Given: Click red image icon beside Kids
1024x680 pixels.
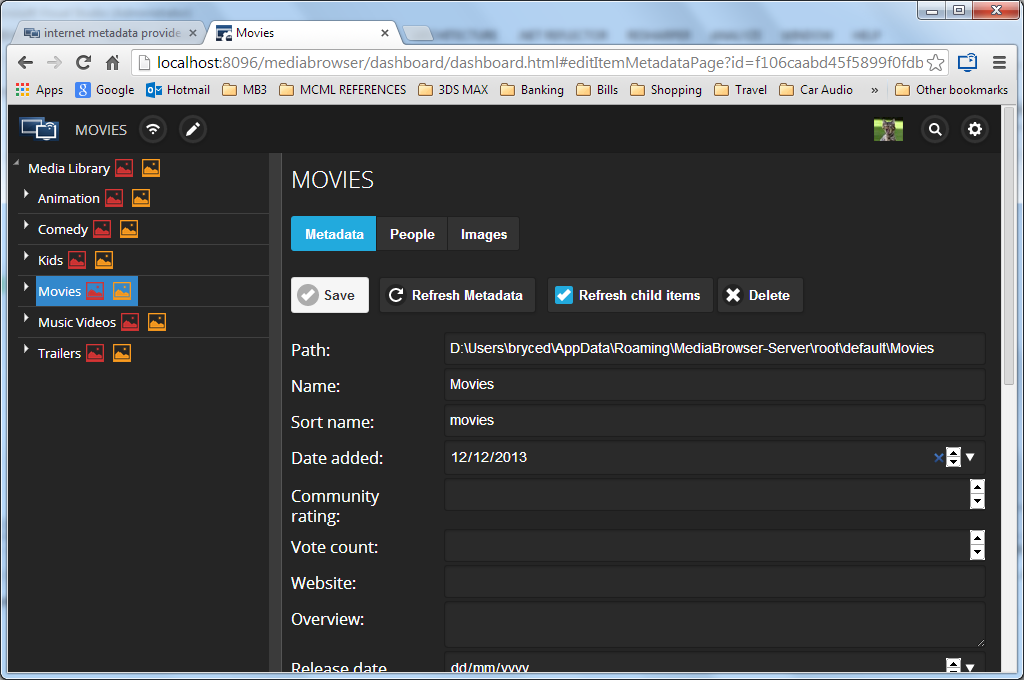Looking at the screenshot, I should 77,260.
